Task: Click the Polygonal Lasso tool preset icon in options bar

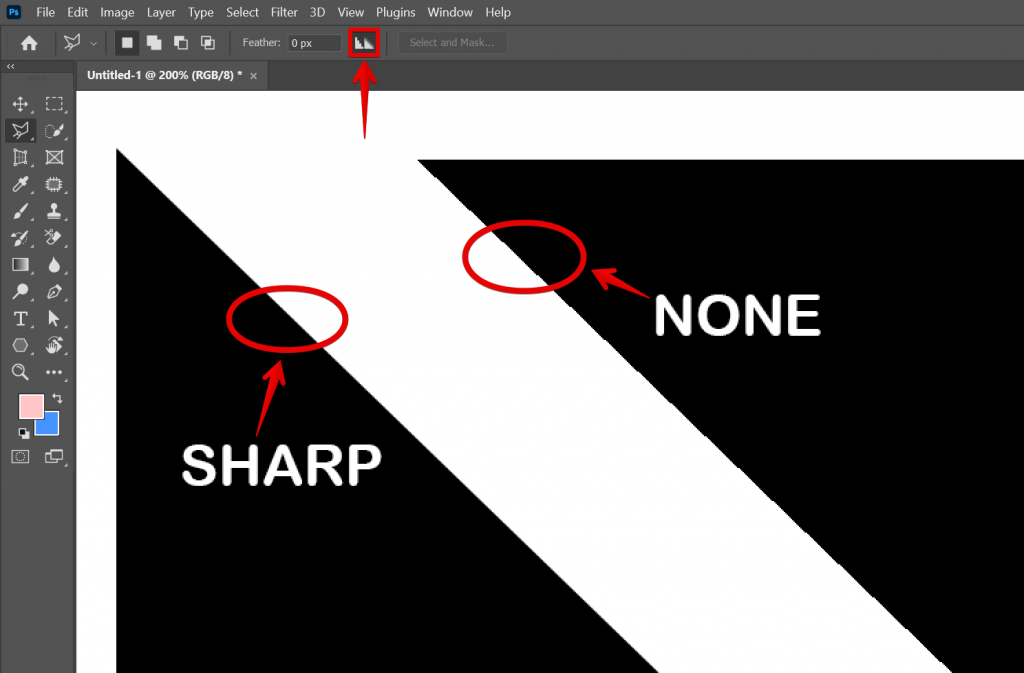Action: 72,43
